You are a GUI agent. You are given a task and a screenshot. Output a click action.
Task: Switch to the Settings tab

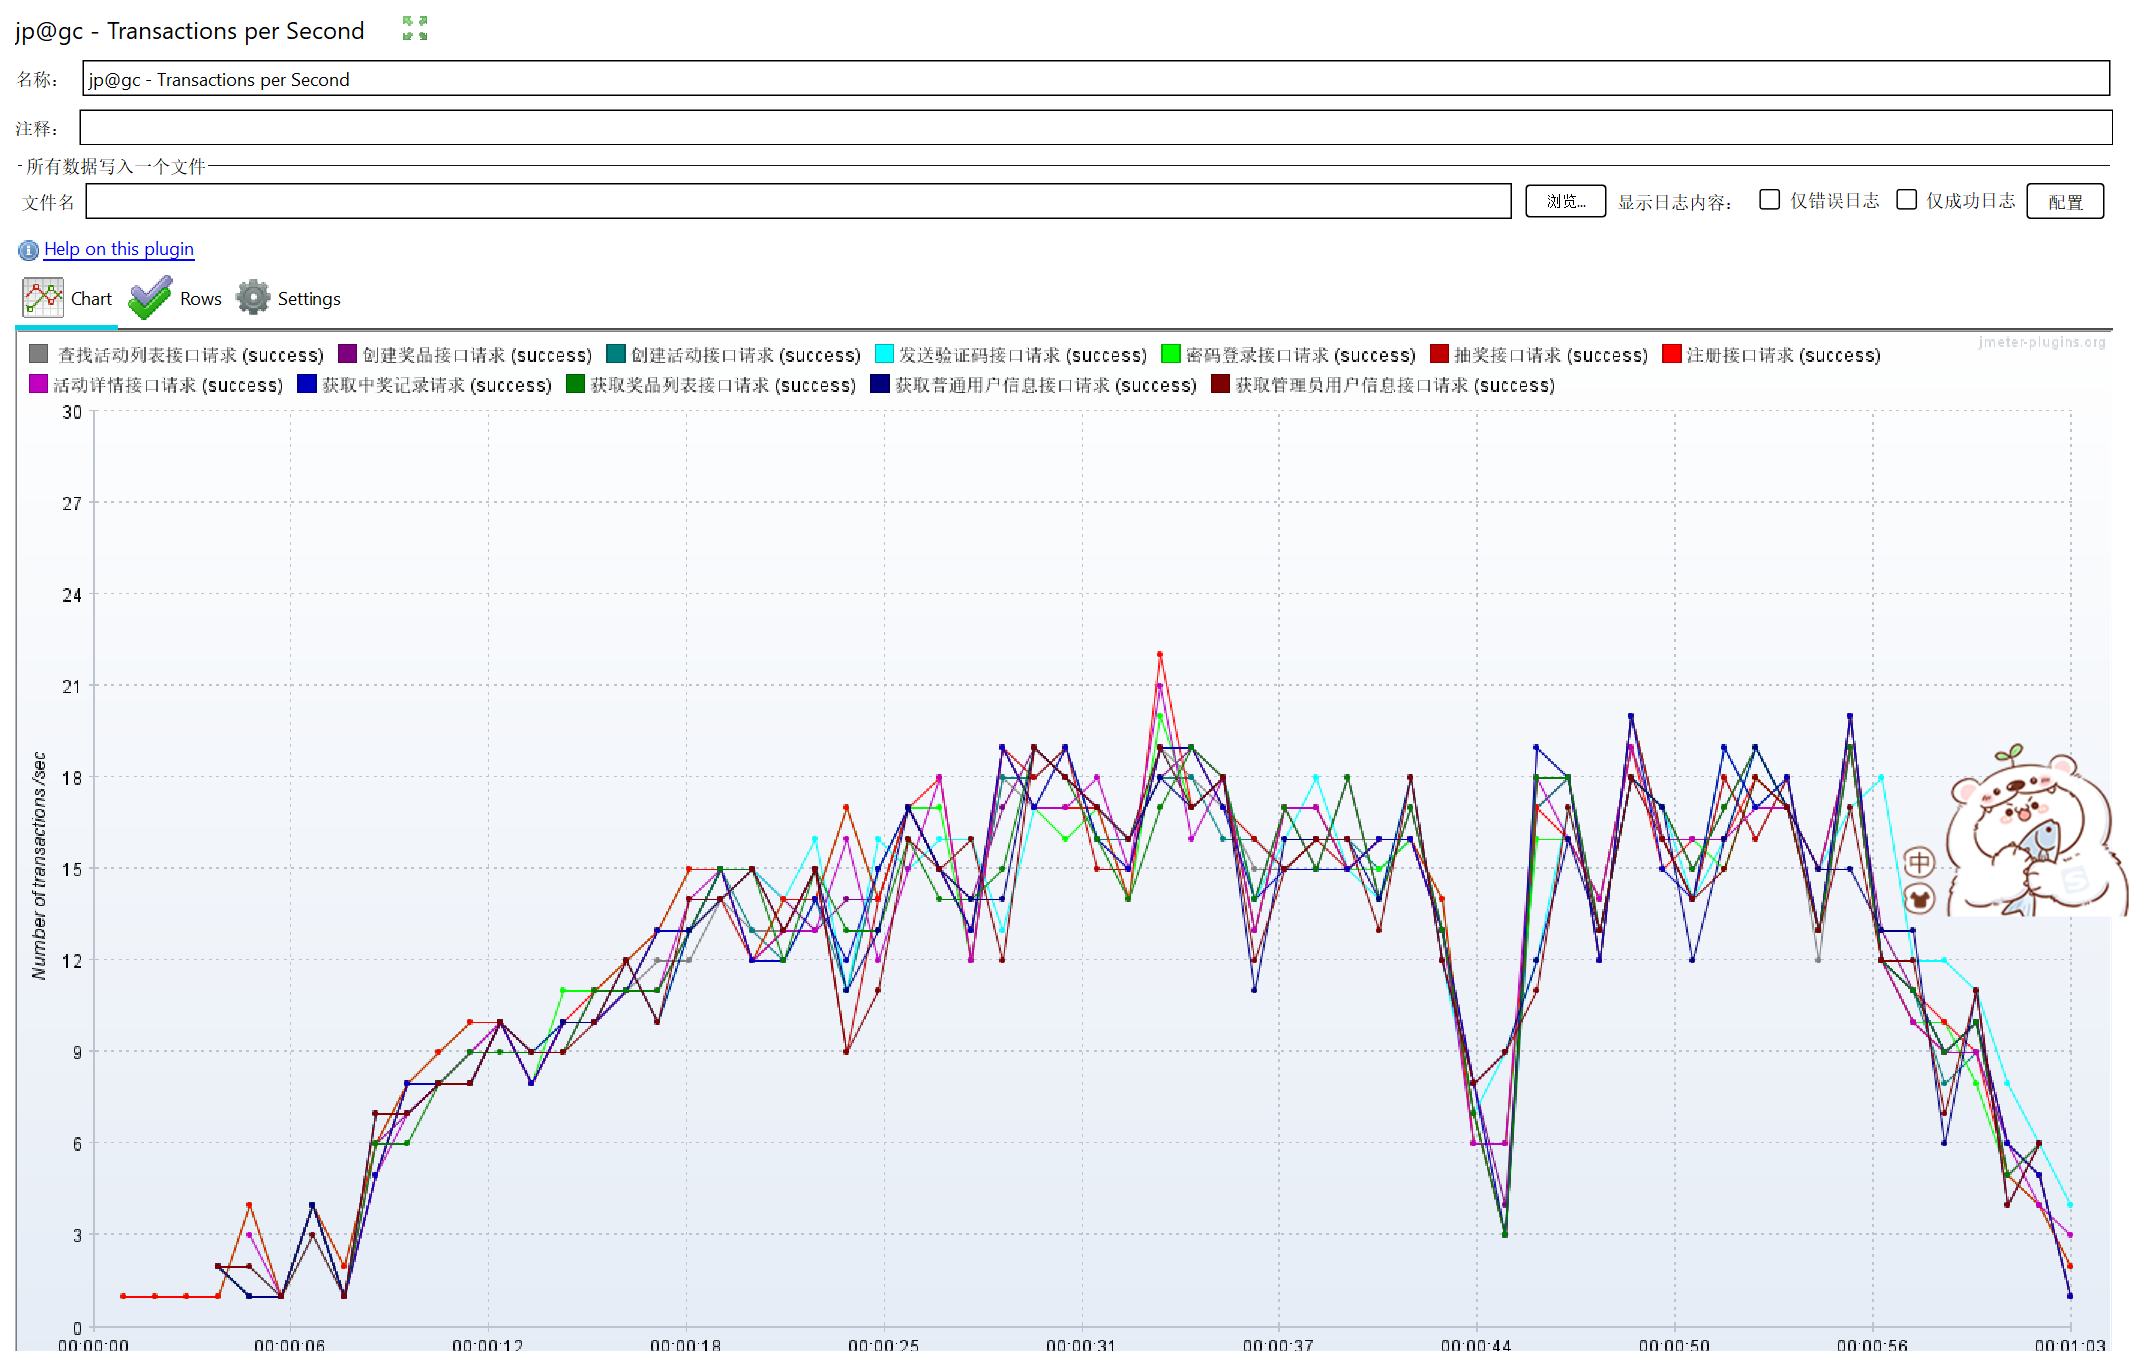(308, 299)
